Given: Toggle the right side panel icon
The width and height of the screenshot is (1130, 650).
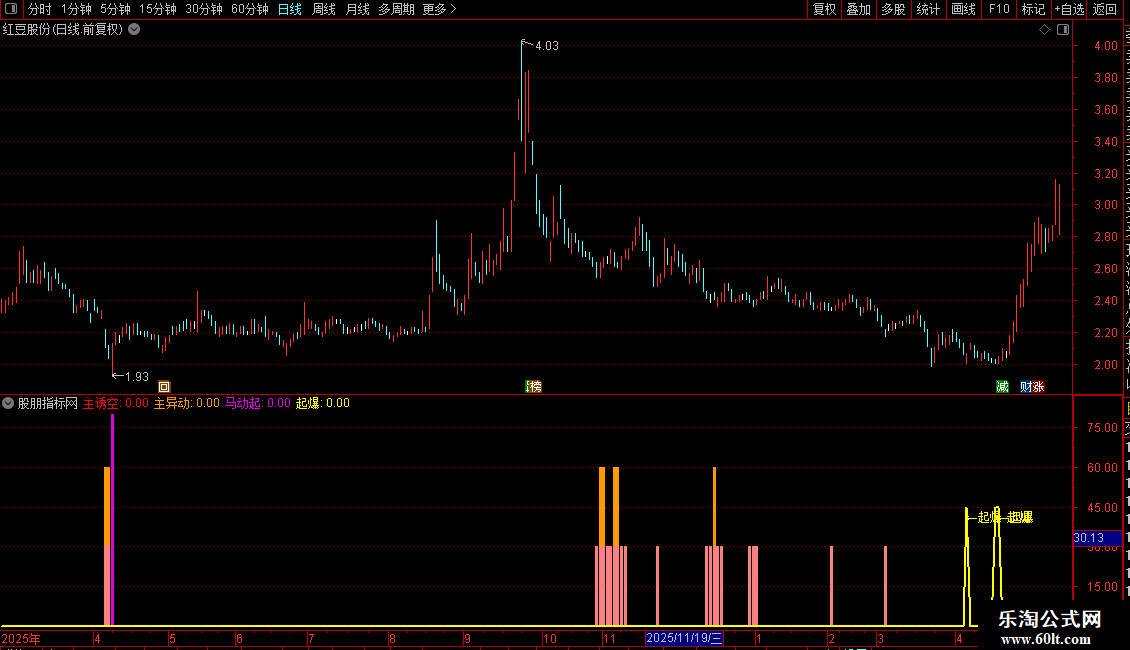Looking at the screenshot, I should tap(1063, 30).
